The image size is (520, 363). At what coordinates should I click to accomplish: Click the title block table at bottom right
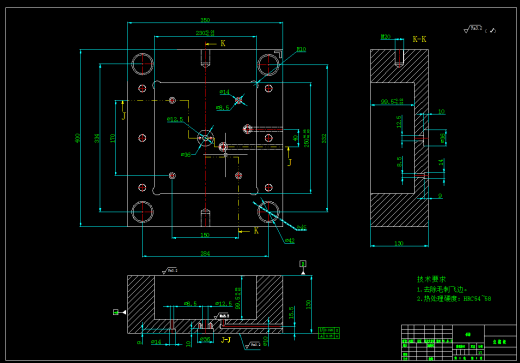coord(459,342)
